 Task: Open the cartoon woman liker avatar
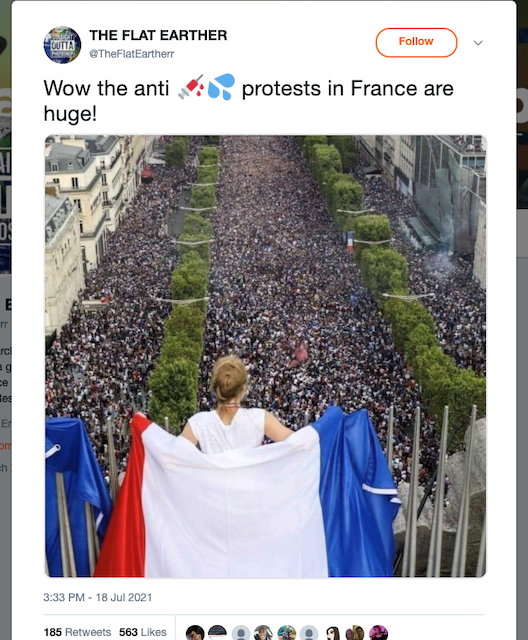332,633
